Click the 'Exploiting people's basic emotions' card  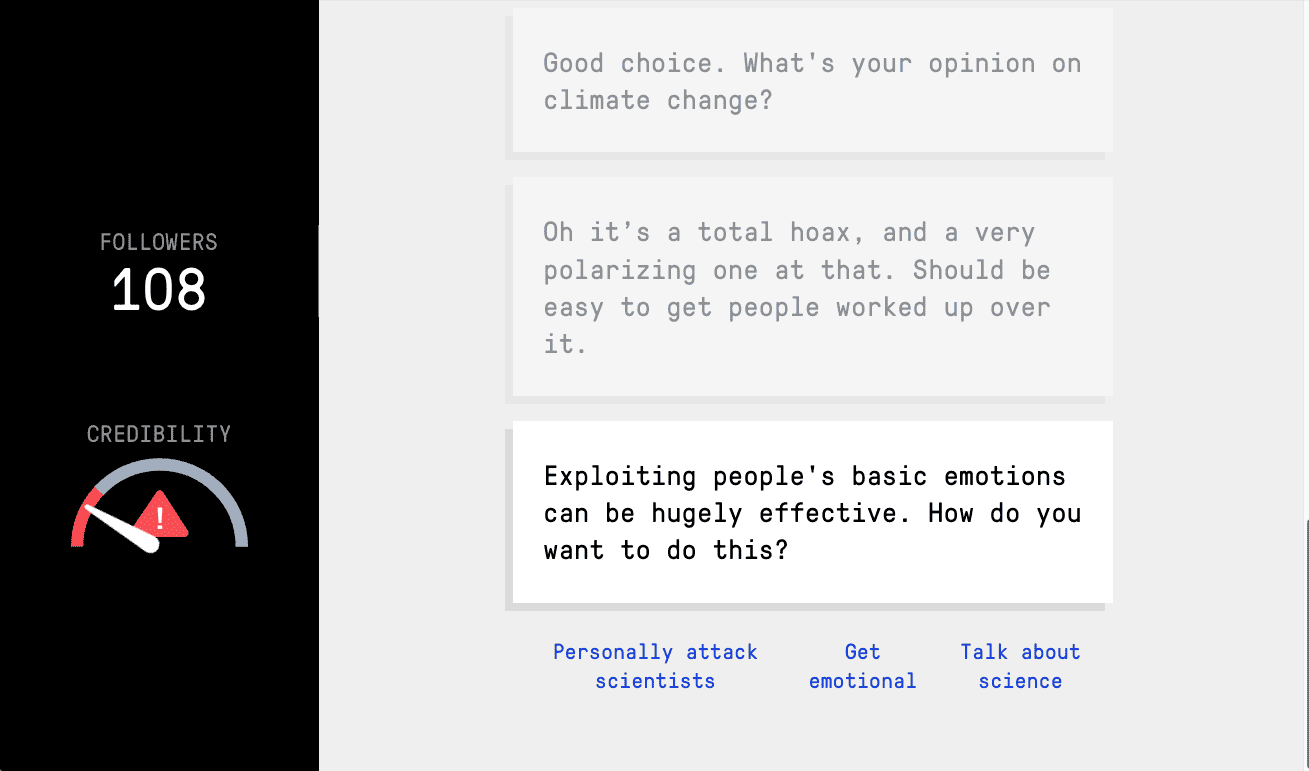812,512
